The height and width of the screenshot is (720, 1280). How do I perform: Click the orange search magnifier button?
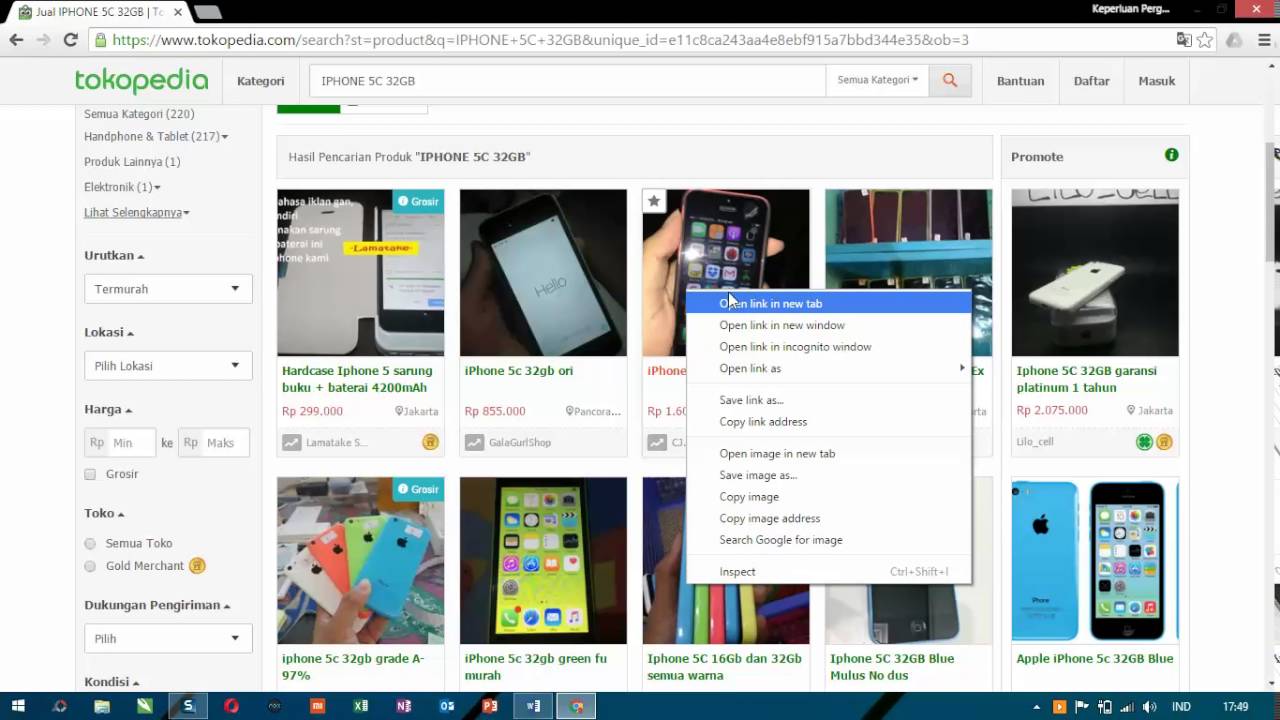[950, 81]
